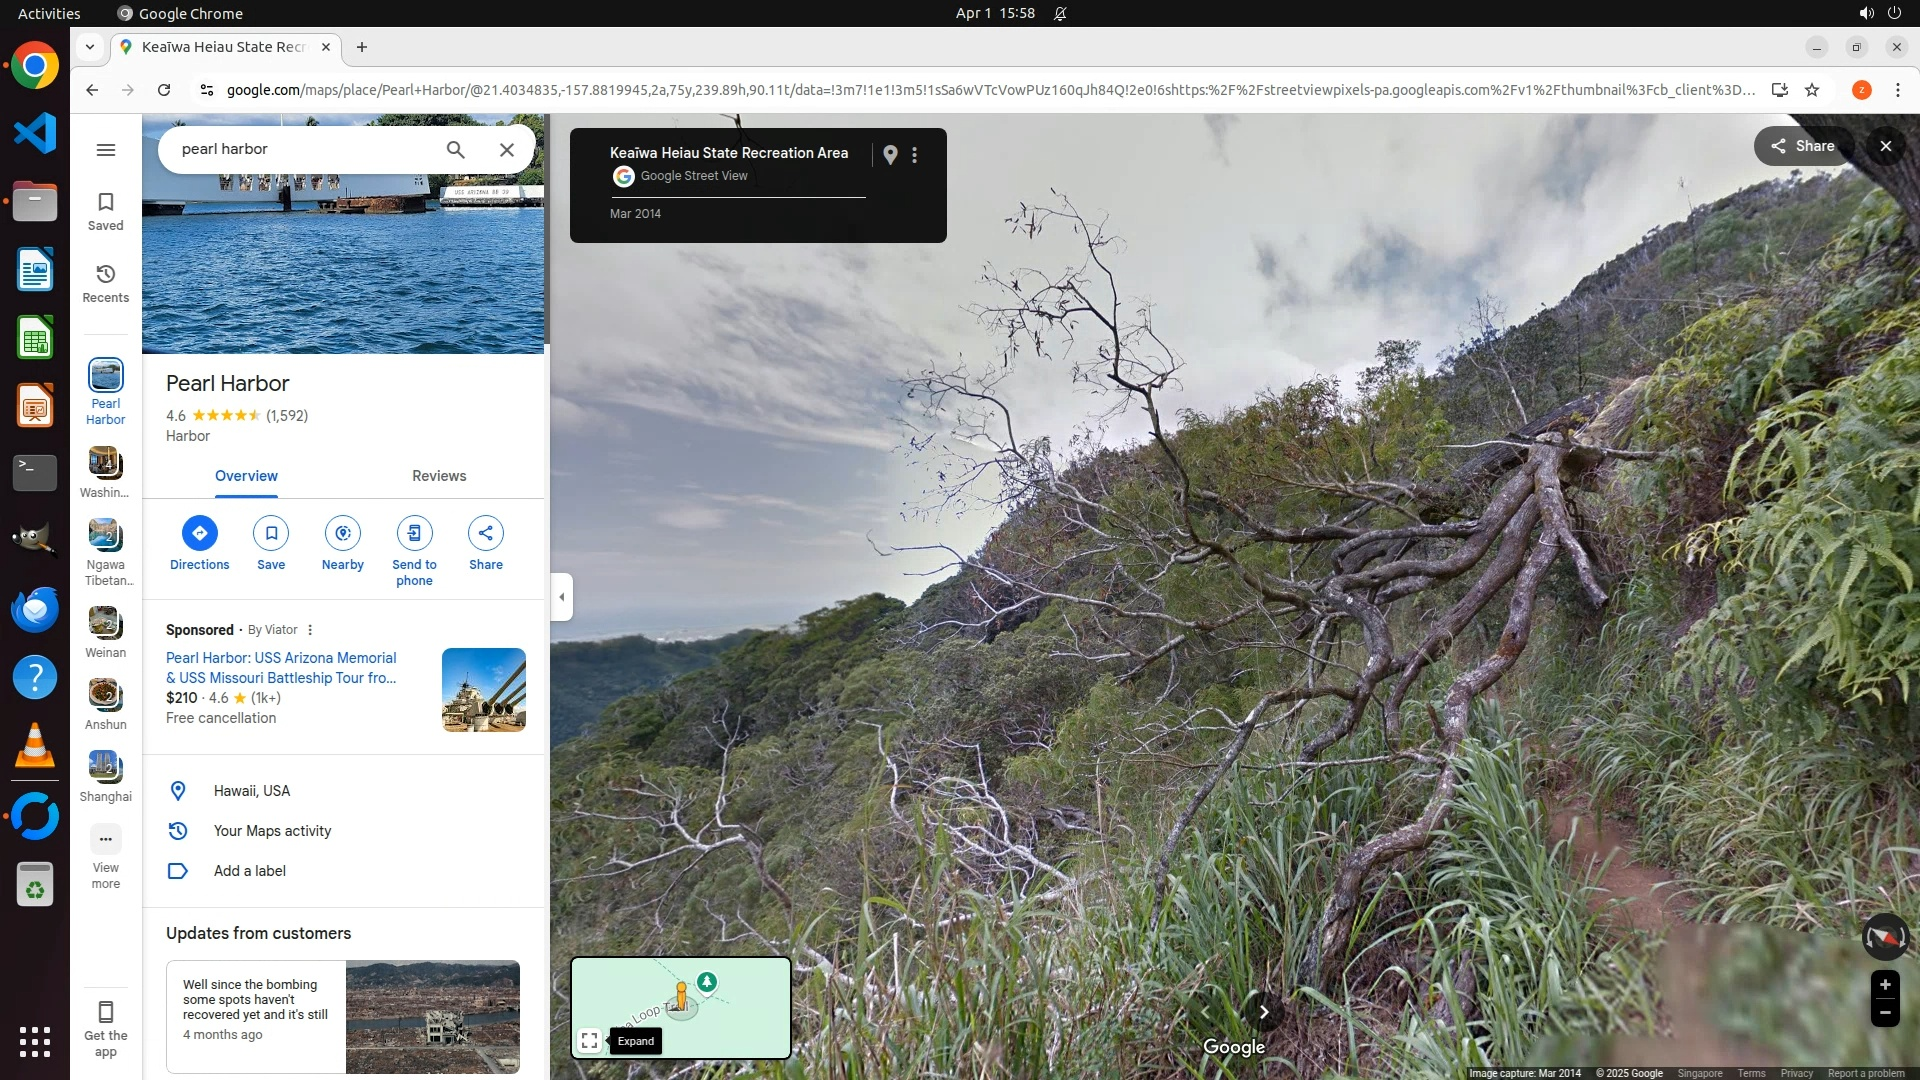Click the Street View compass icon
The image size is (1920, 1080).
(x=1884, y=938)
